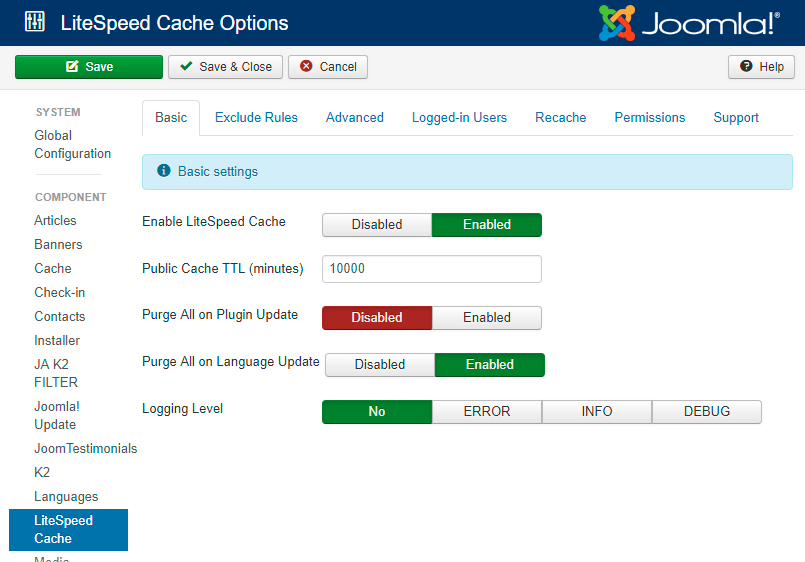Image resolution: width=805 pixels, height=562 pixels.
Task: Switch to the Advanced tab
Action: (x=355, y=118)
